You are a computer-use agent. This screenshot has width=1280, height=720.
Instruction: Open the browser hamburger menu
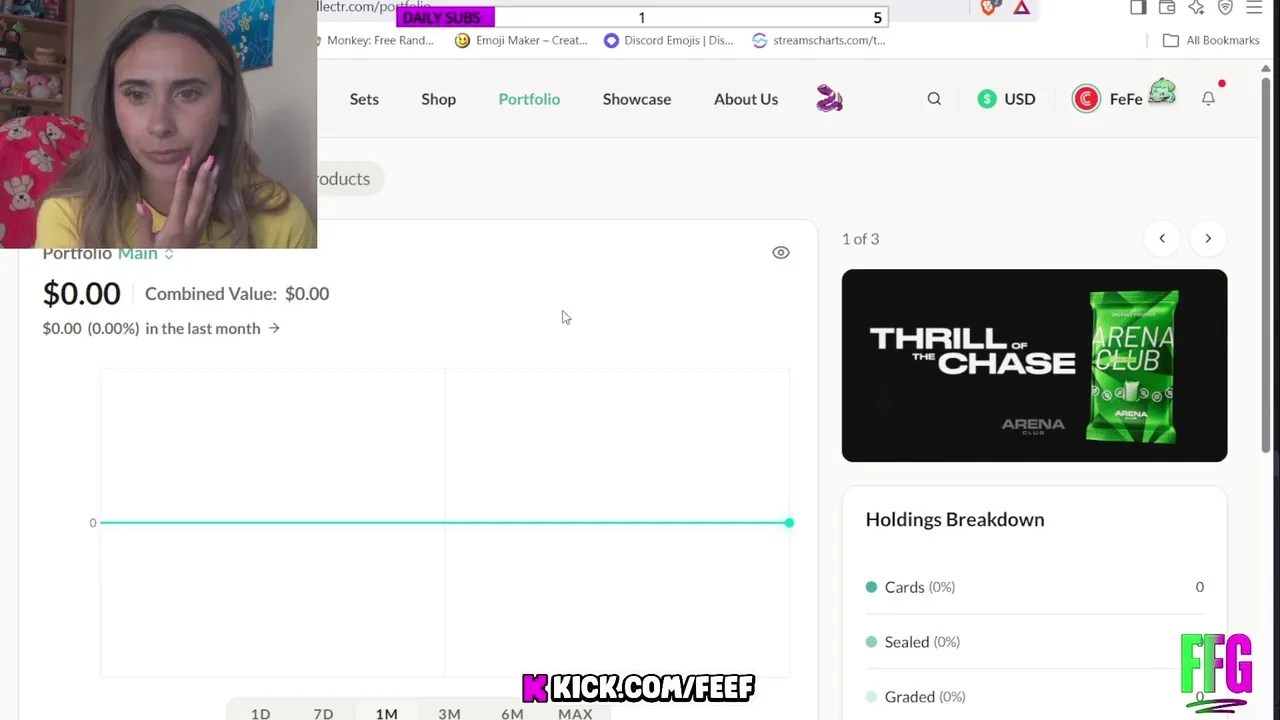point(1254,8)
